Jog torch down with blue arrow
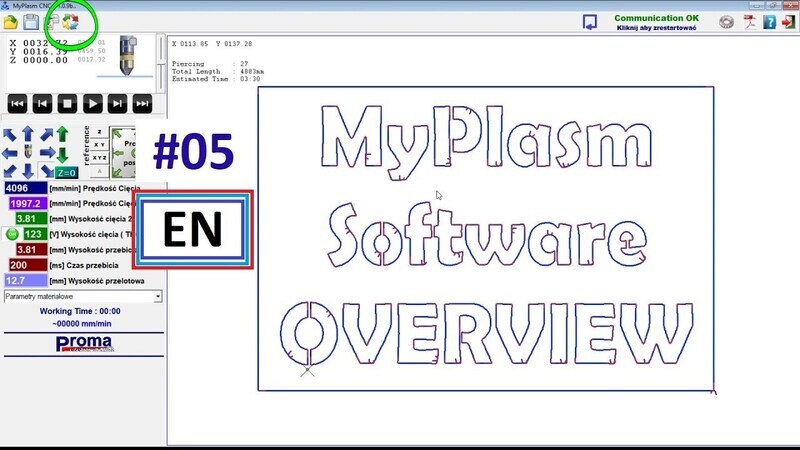 coord(28,171)
